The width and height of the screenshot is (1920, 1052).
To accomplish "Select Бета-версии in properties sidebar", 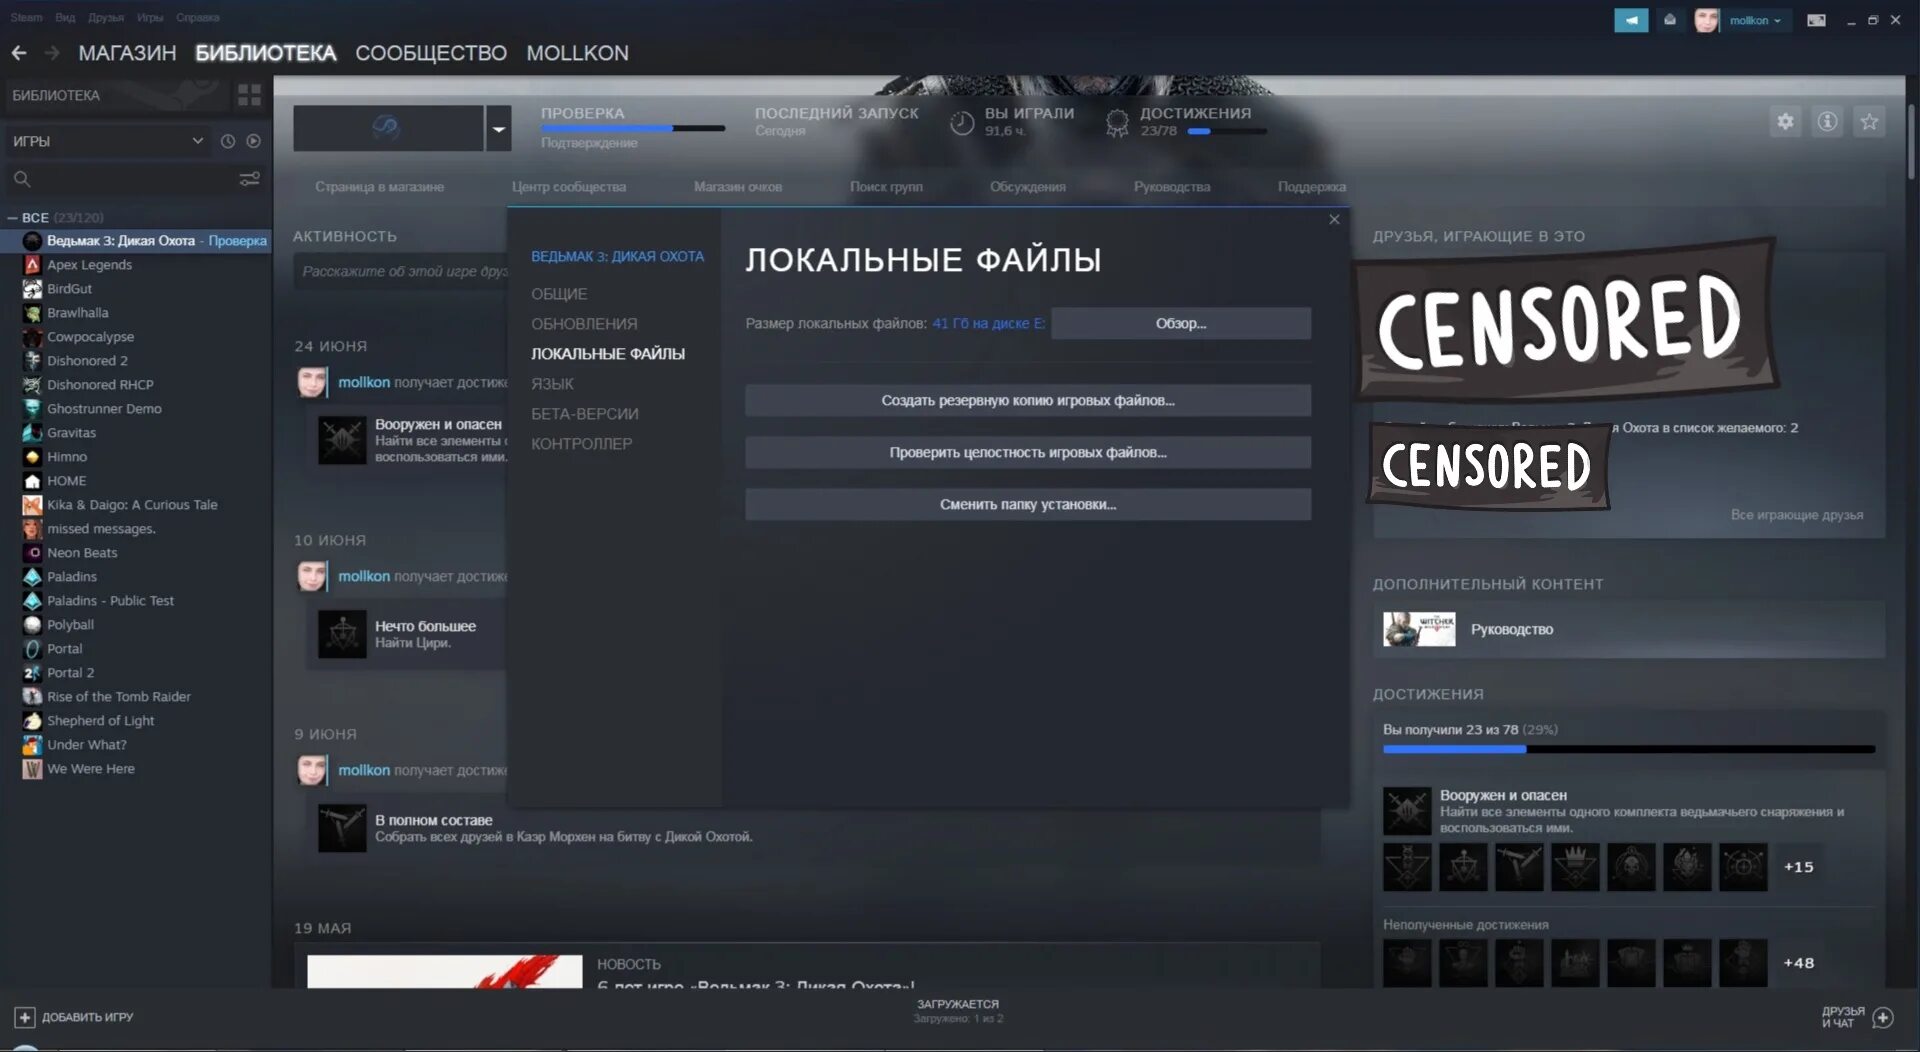I will tap(584, 414).
